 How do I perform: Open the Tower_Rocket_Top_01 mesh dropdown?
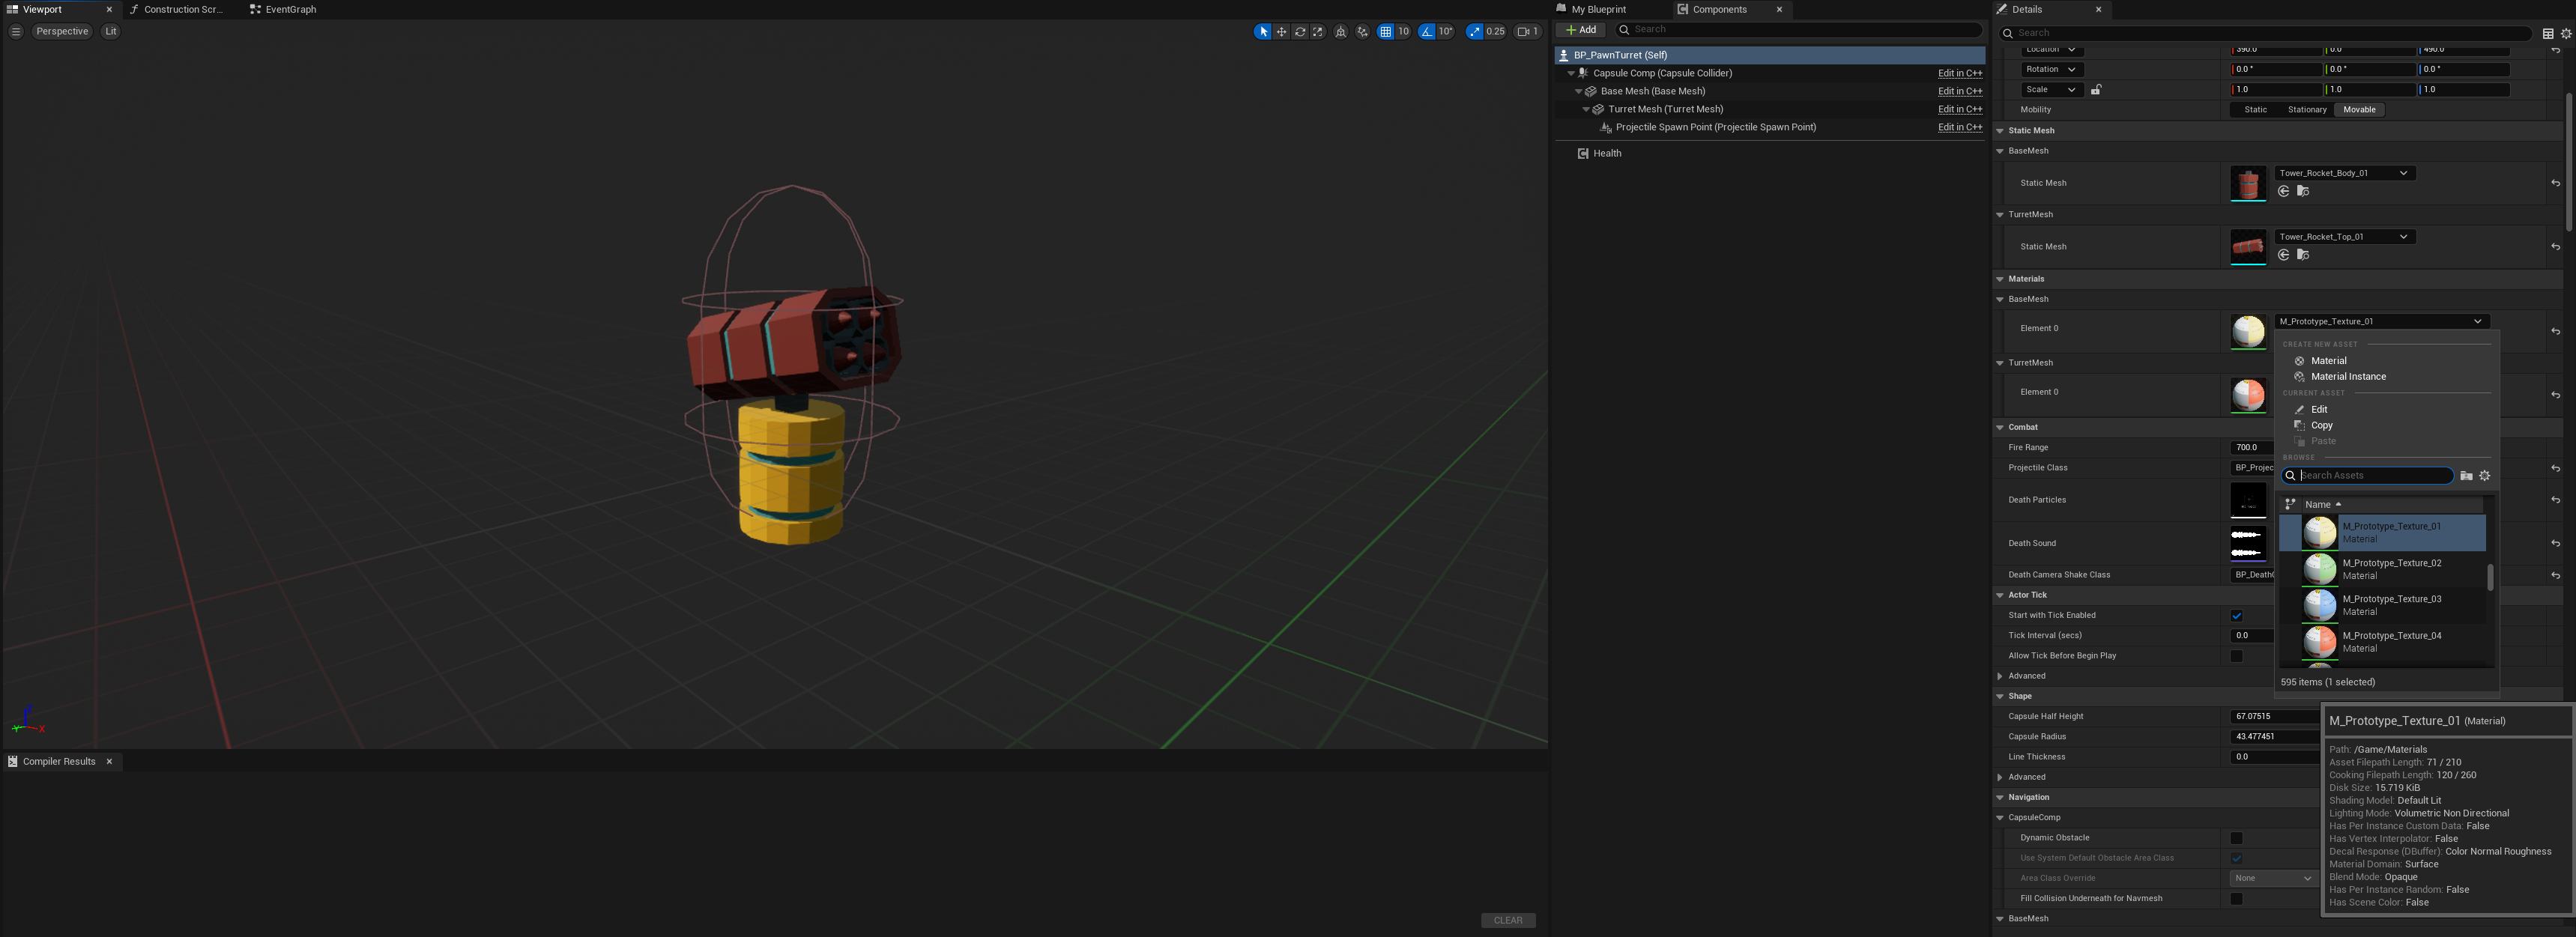coord(2404,237)
